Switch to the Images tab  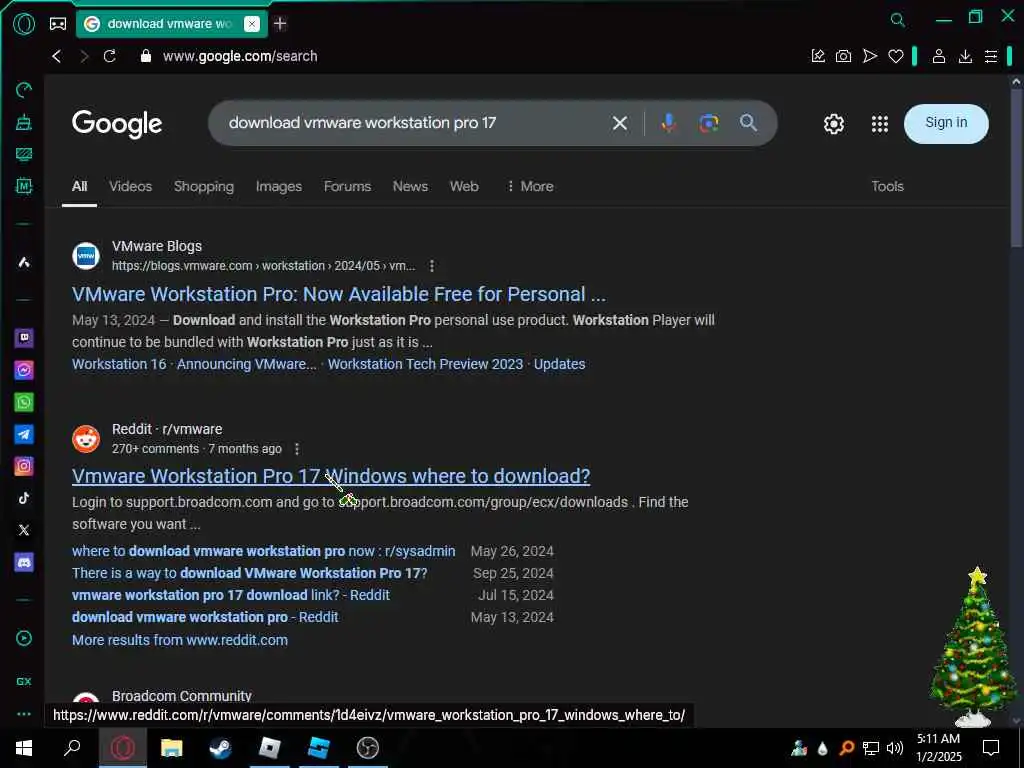tap(279, 186)
